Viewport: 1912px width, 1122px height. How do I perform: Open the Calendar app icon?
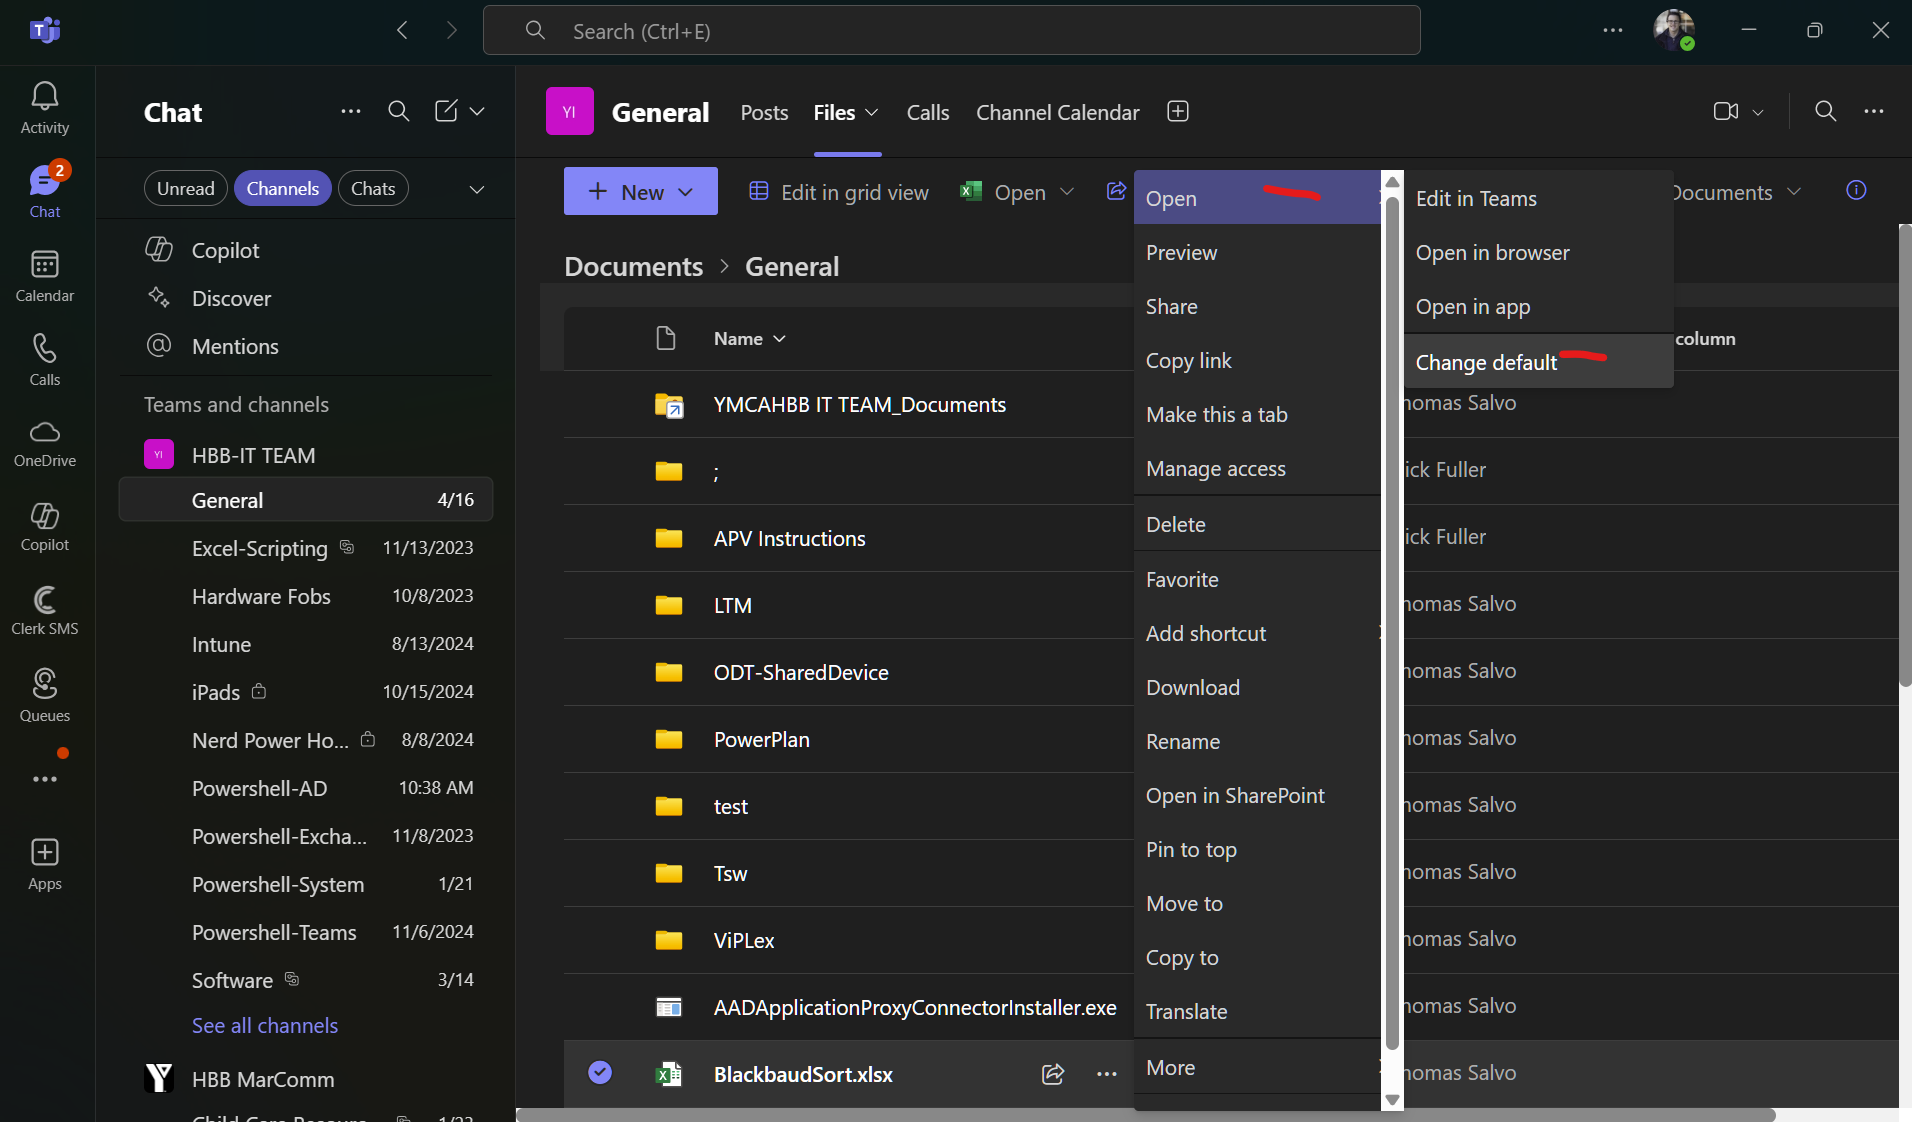(x=45, y=275)
